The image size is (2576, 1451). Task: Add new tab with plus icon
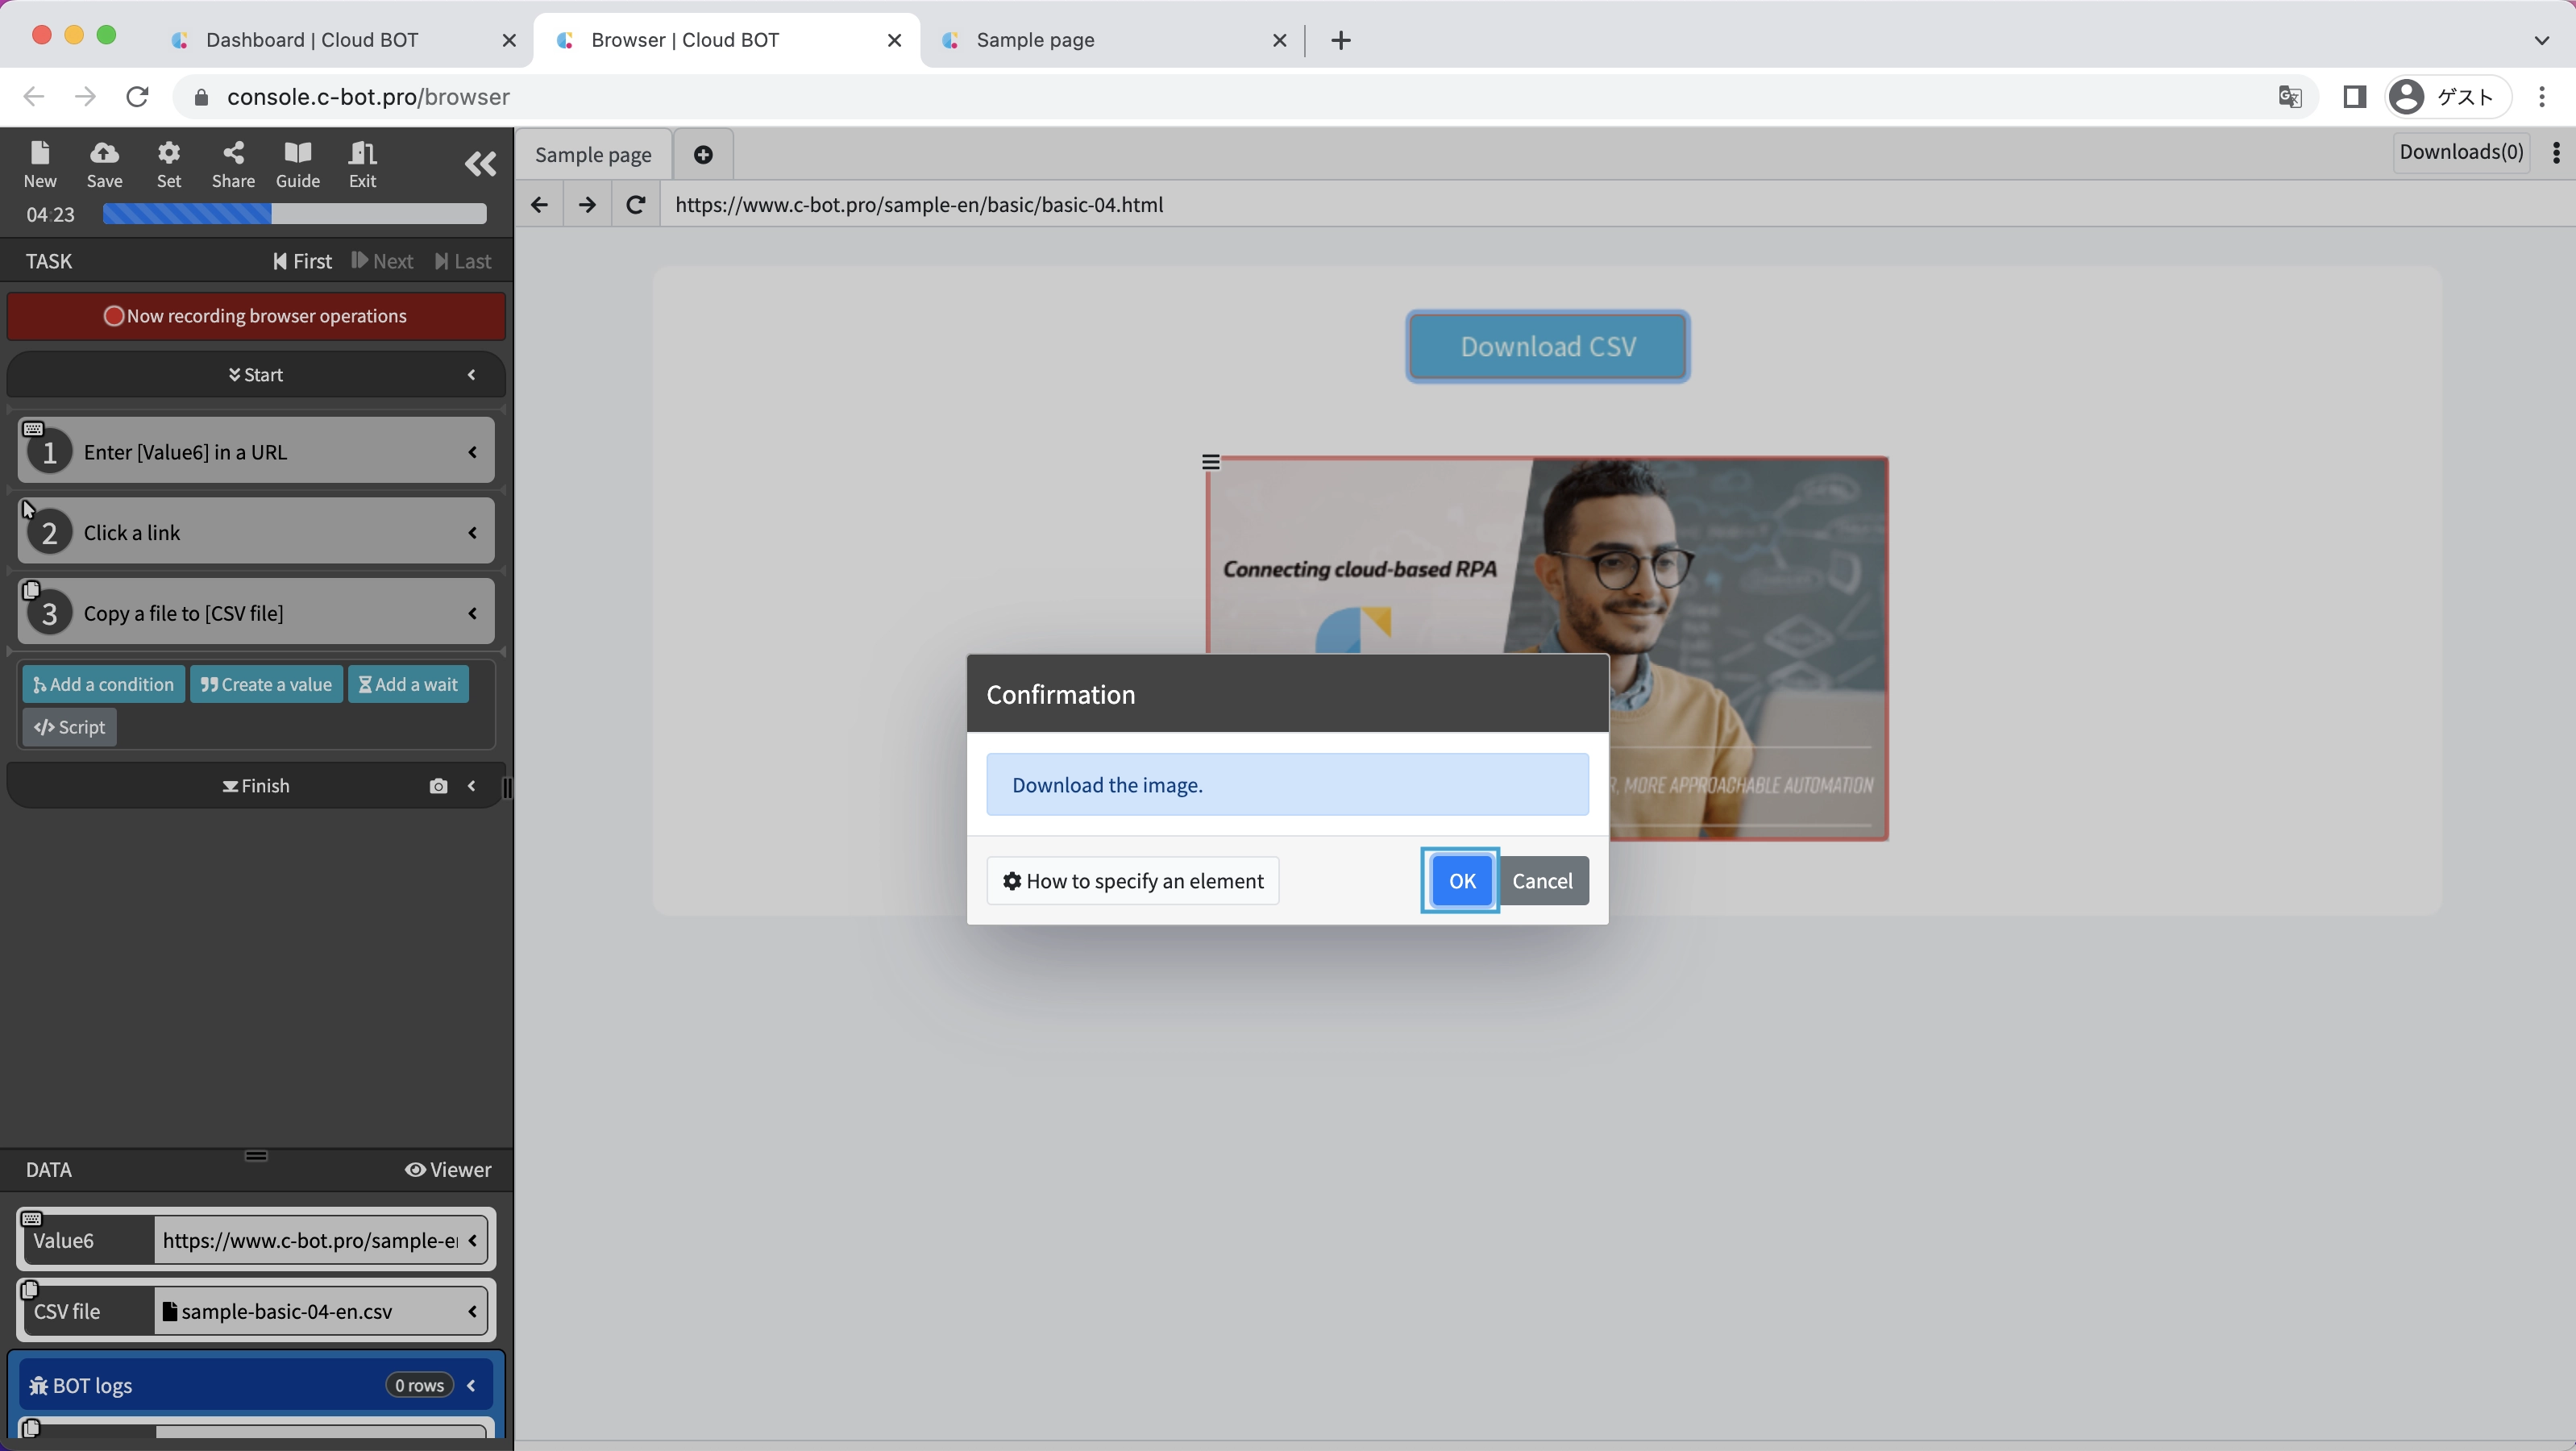(x=703, y=155)
